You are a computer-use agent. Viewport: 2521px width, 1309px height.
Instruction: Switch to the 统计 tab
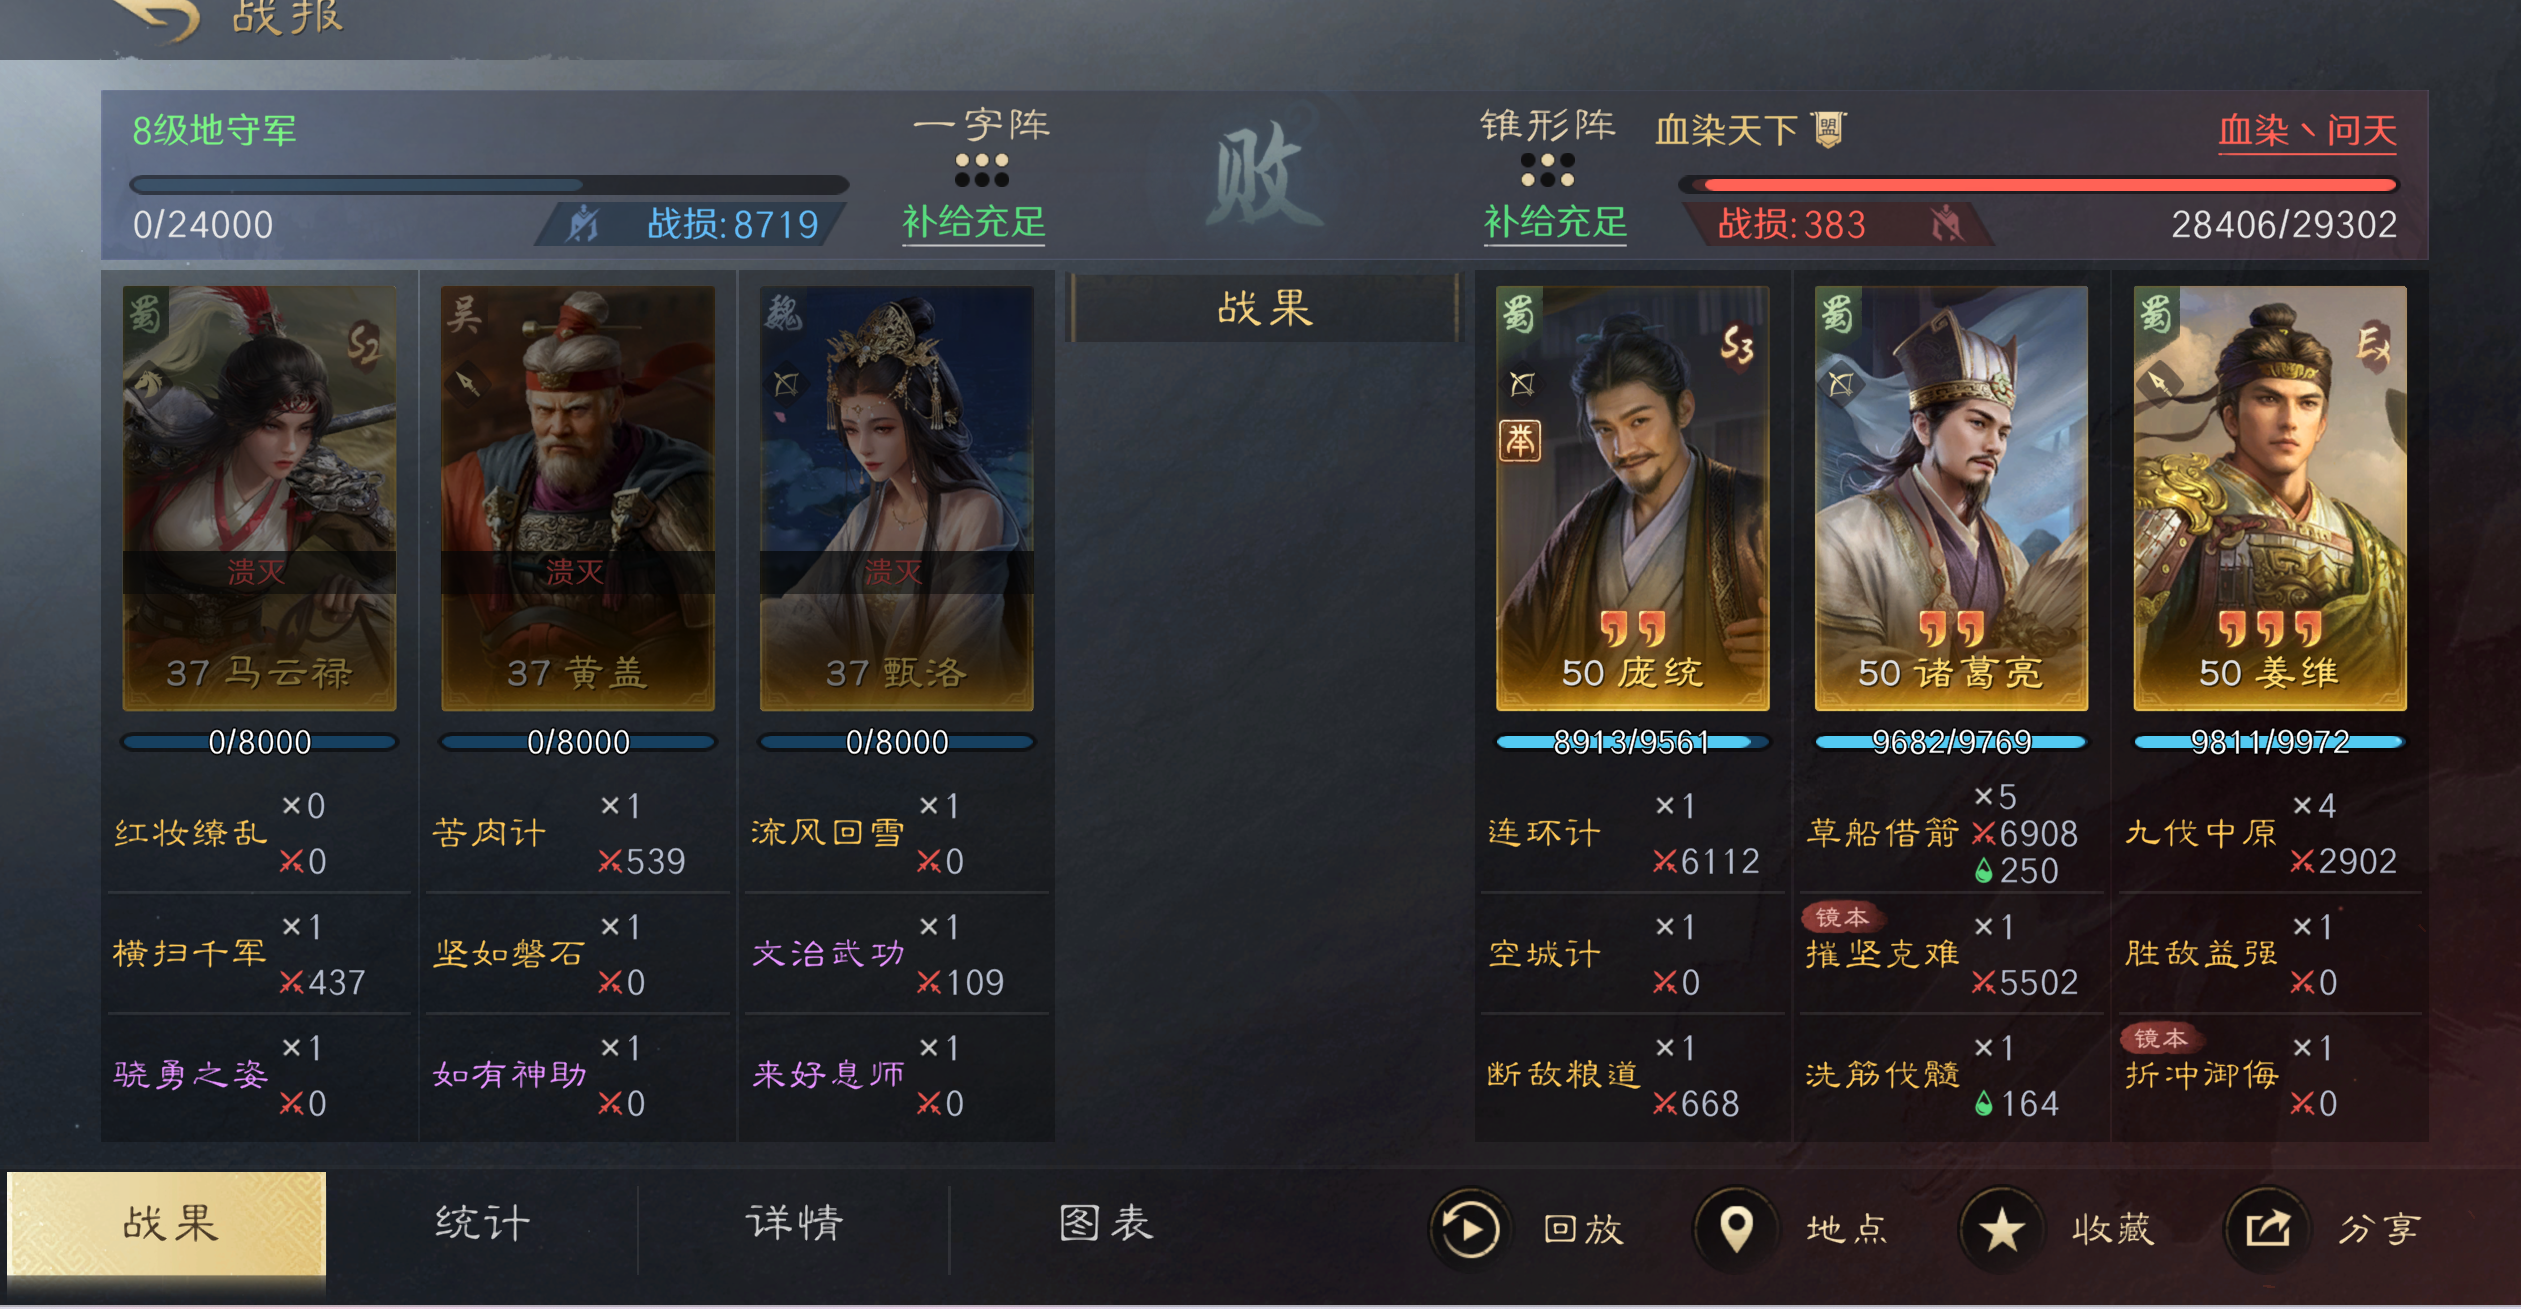pyautogui.click(x=482, y=1222)
